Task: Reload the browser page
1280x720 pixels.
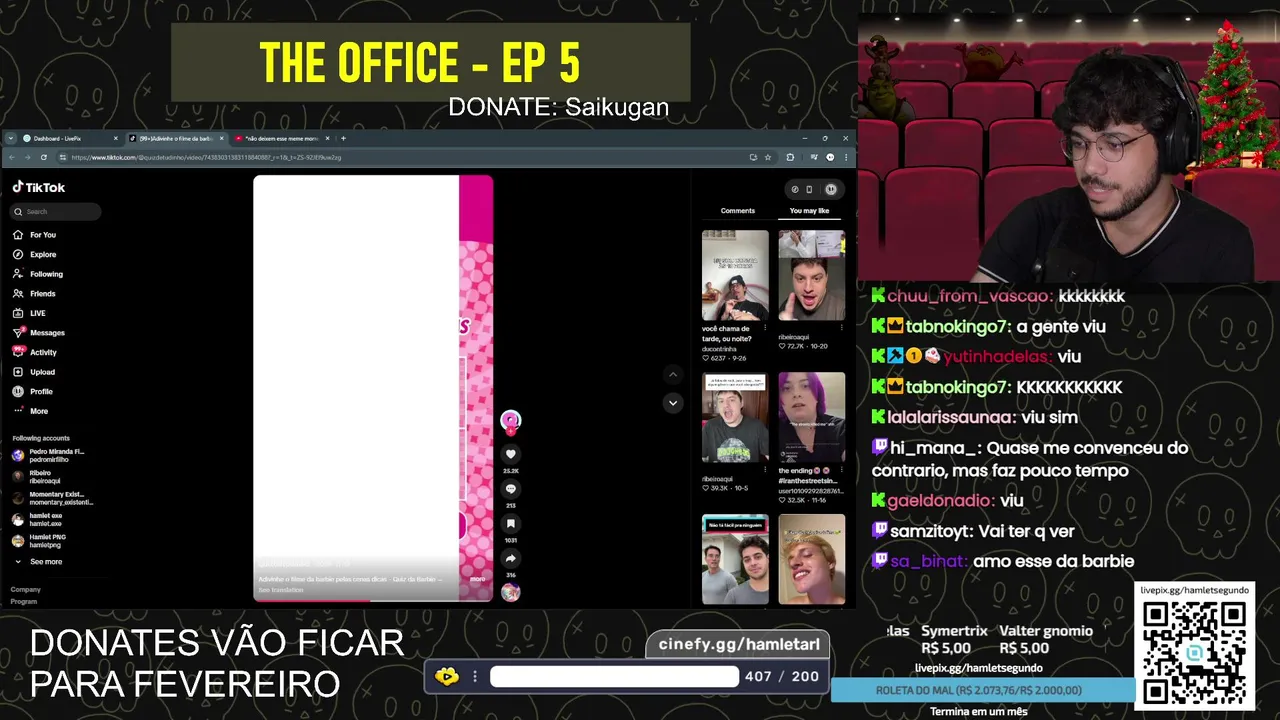Action: pyautogui.click(x=43, y=157)
